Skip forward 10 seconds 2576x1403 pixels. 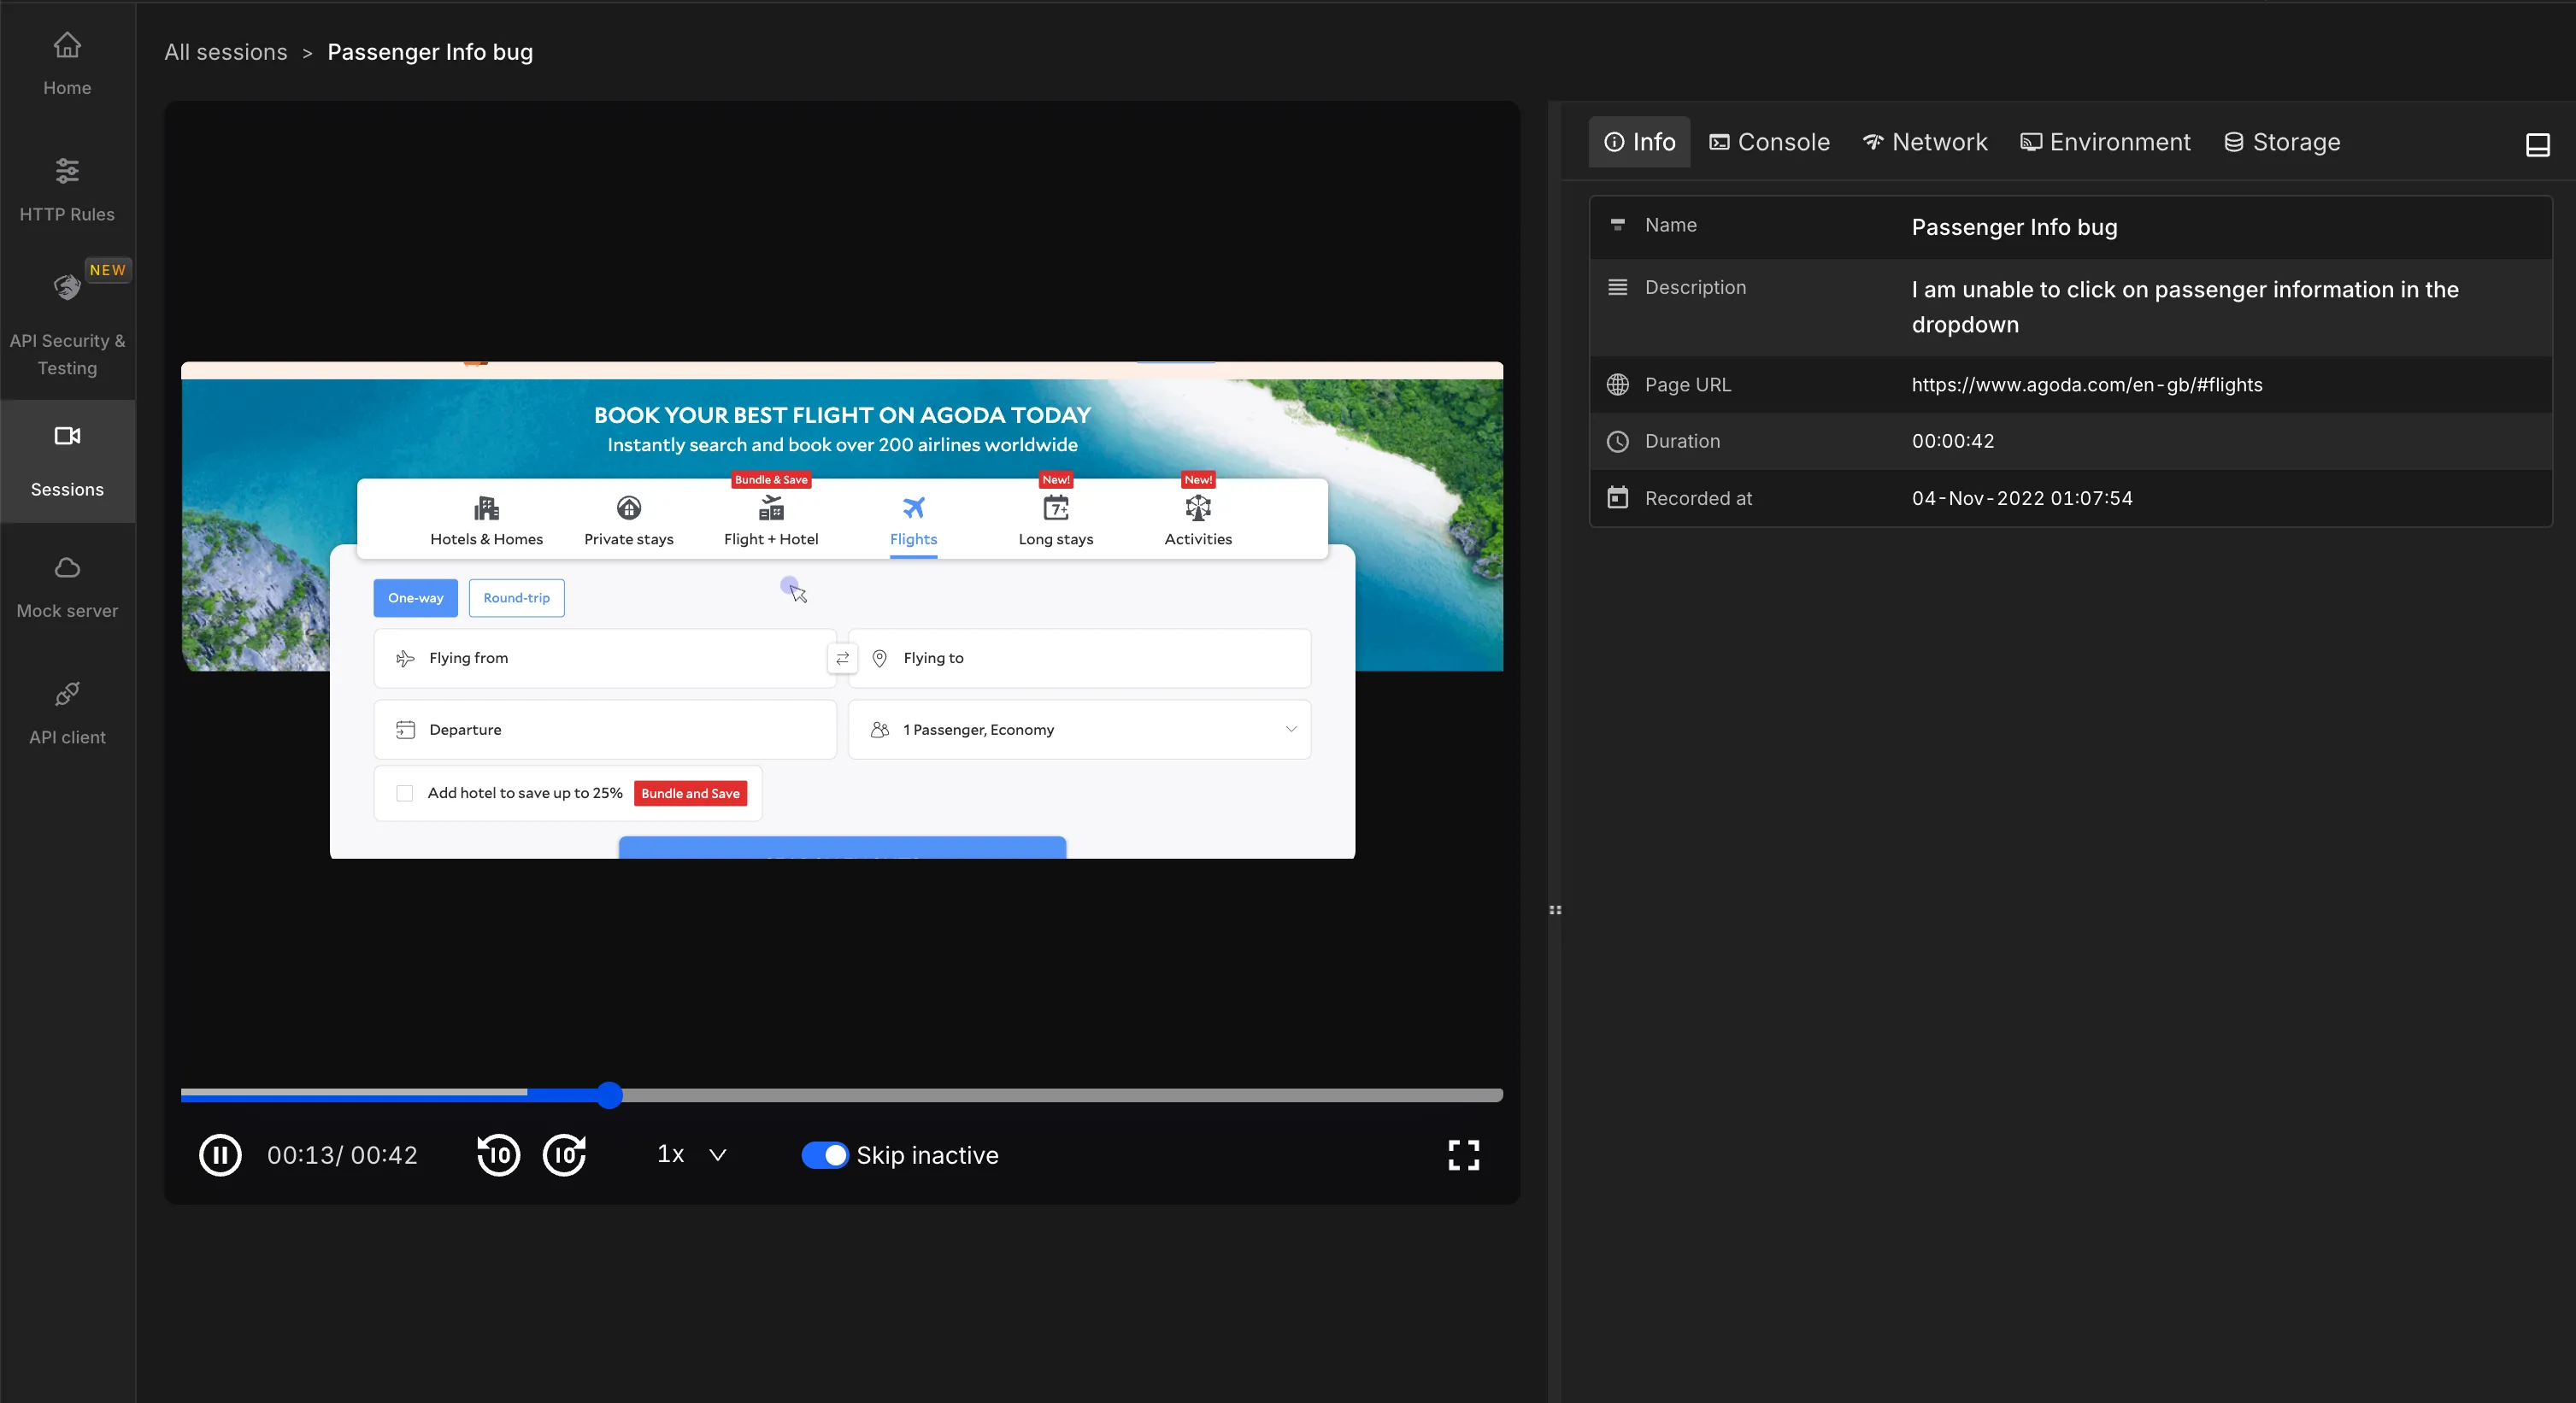[x=565, y=1155]
